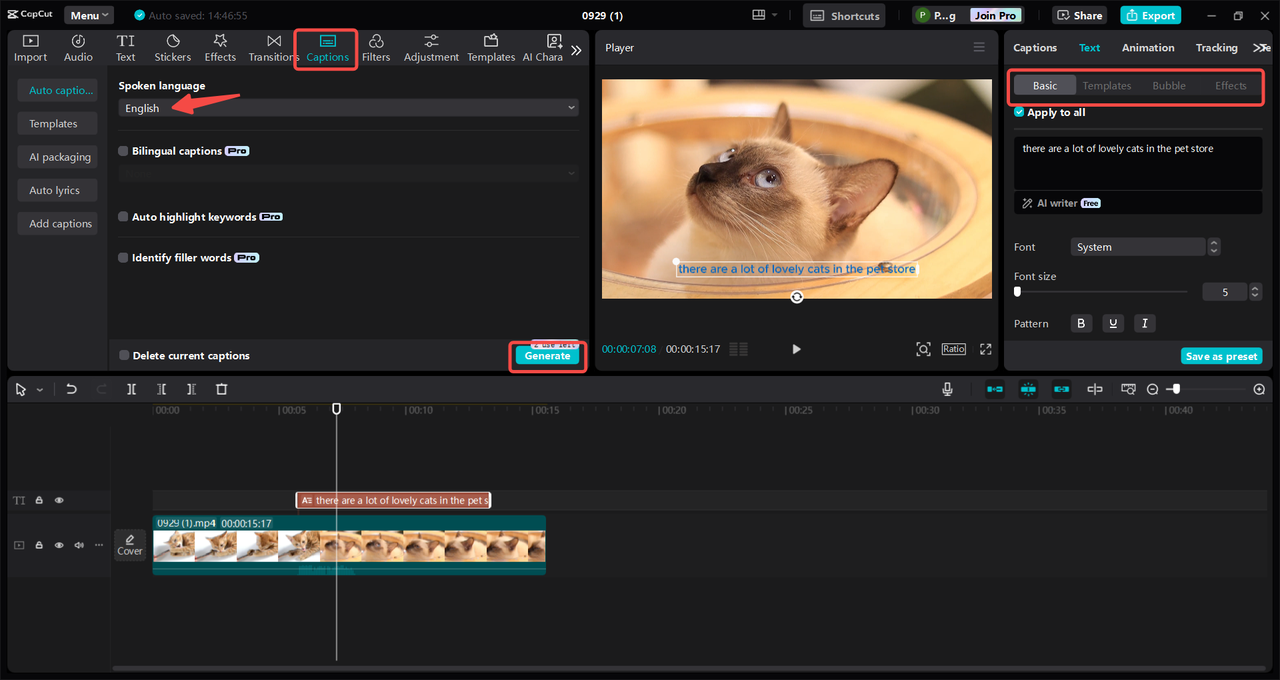1280x680 pixels.
Task: Open the selection tool mode dropdown arrow
Action: (40, 390)
